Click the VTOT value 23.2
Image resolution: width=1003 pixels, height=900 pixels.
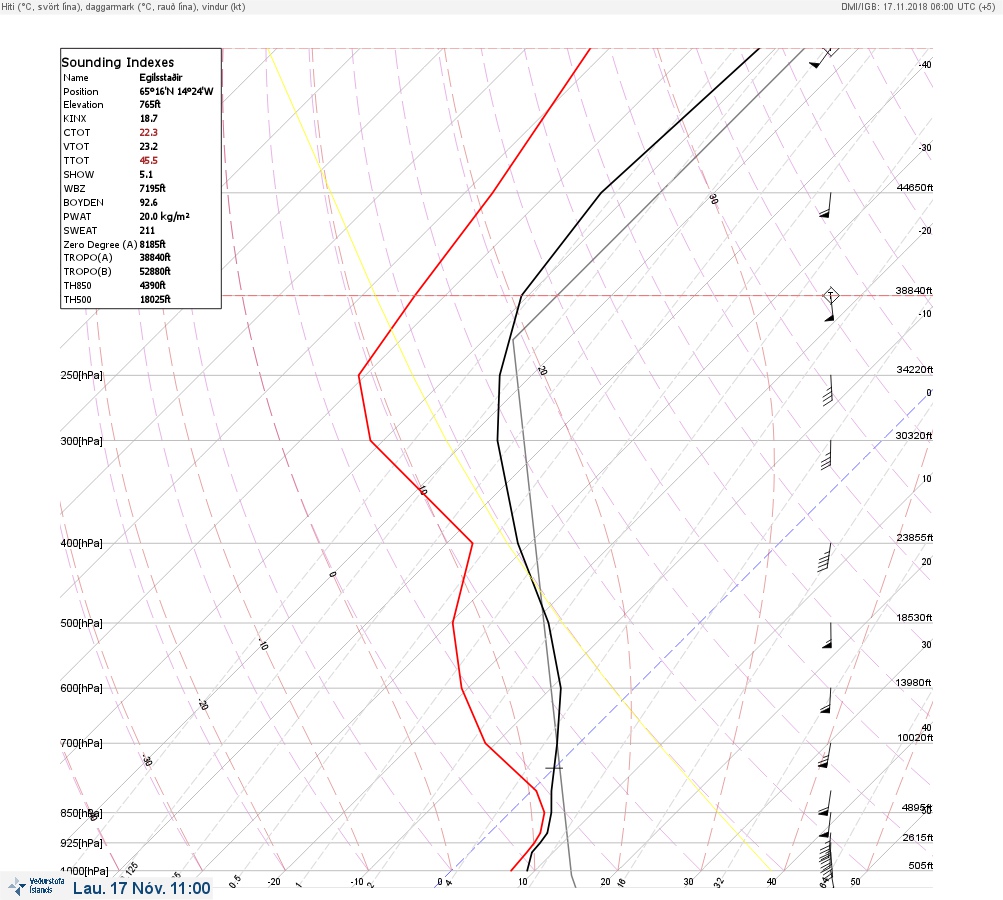pyautogui.click(x=148, y=146)
